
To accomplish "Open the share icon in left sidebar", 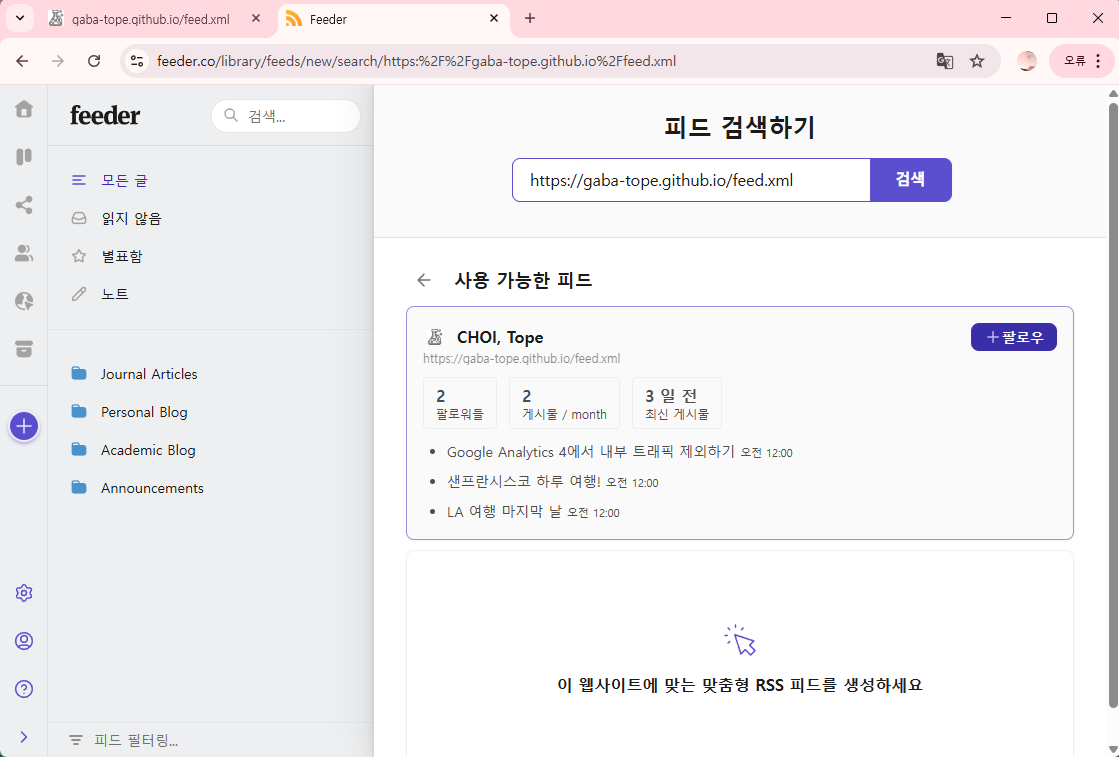I will 24,205.
